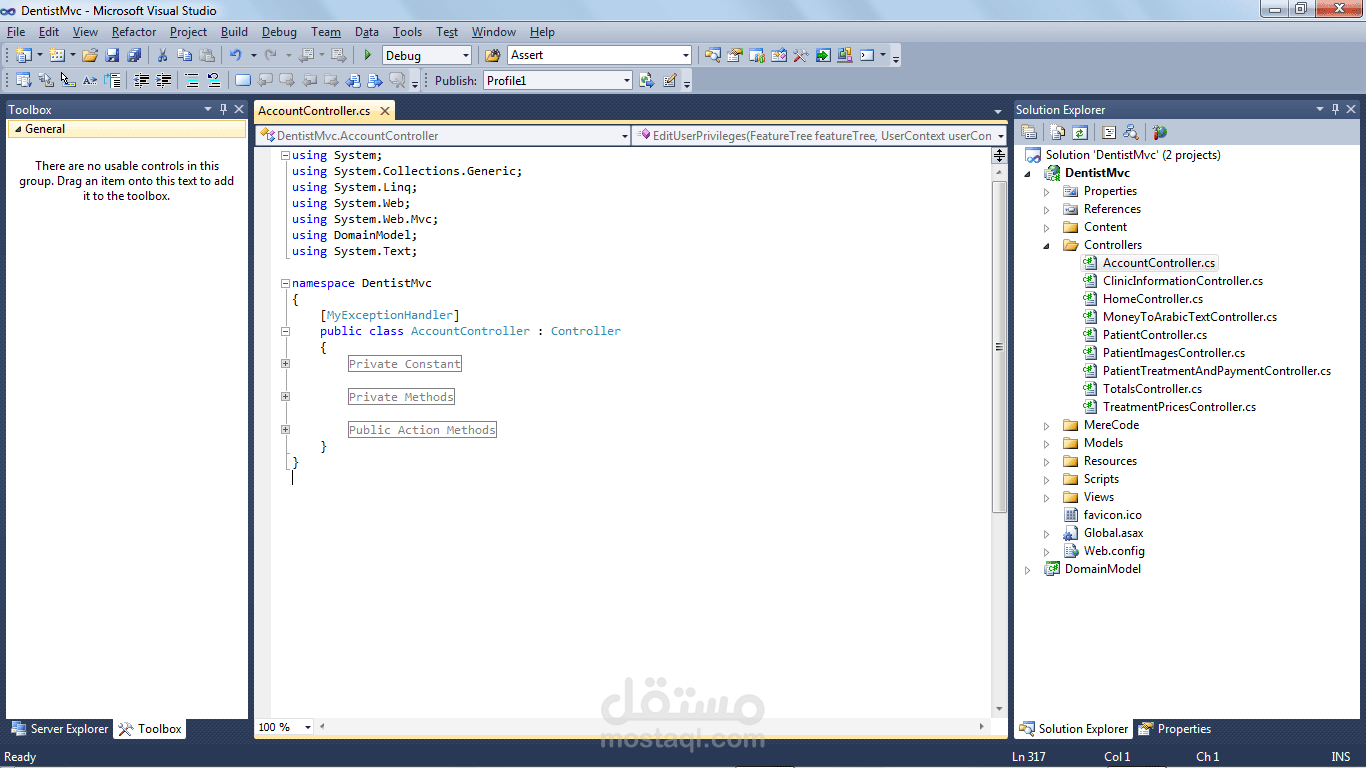The height and width of the screenshot is (768, 1366).
Task: Open the Window menu
Action: coord(494,32)
